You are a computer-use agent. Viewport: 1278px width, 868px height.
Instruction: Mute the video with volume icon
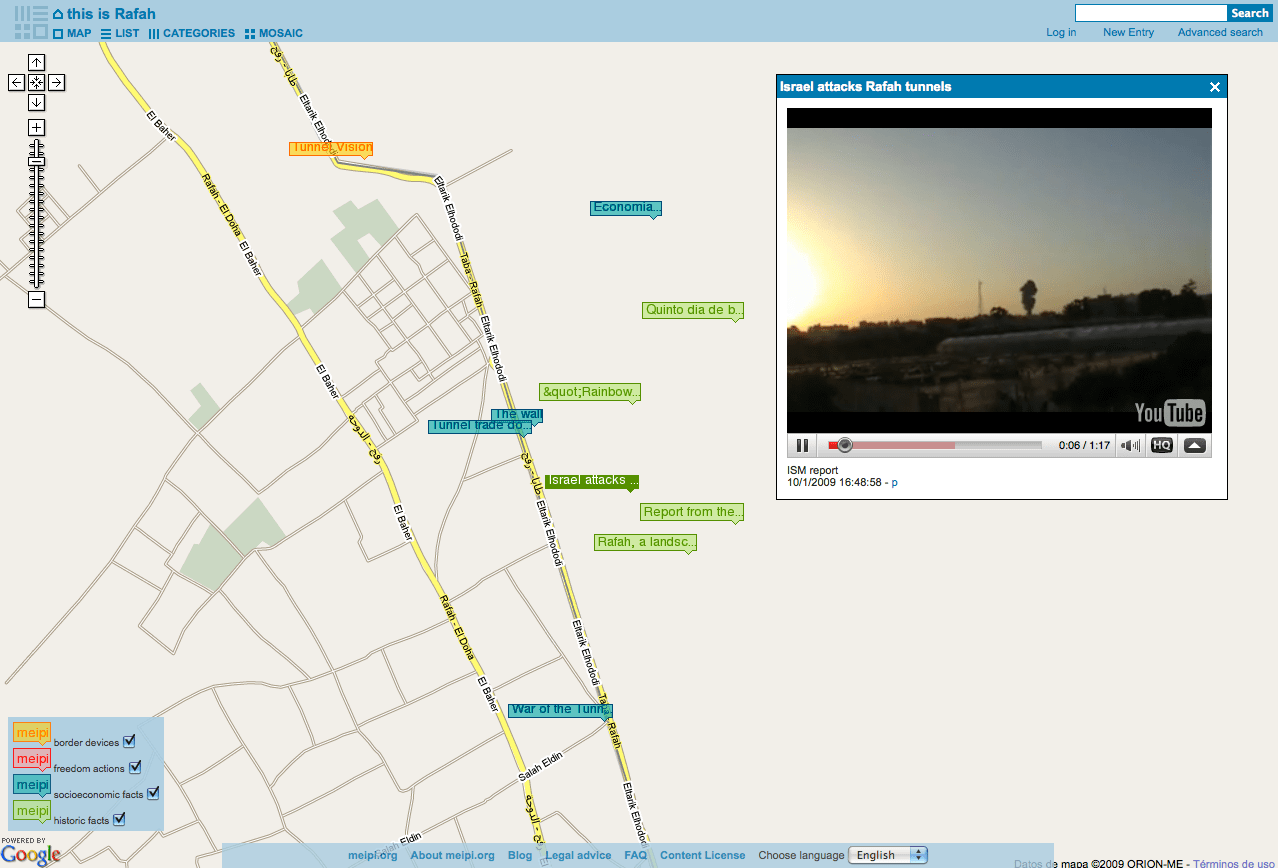[1130, 445]
